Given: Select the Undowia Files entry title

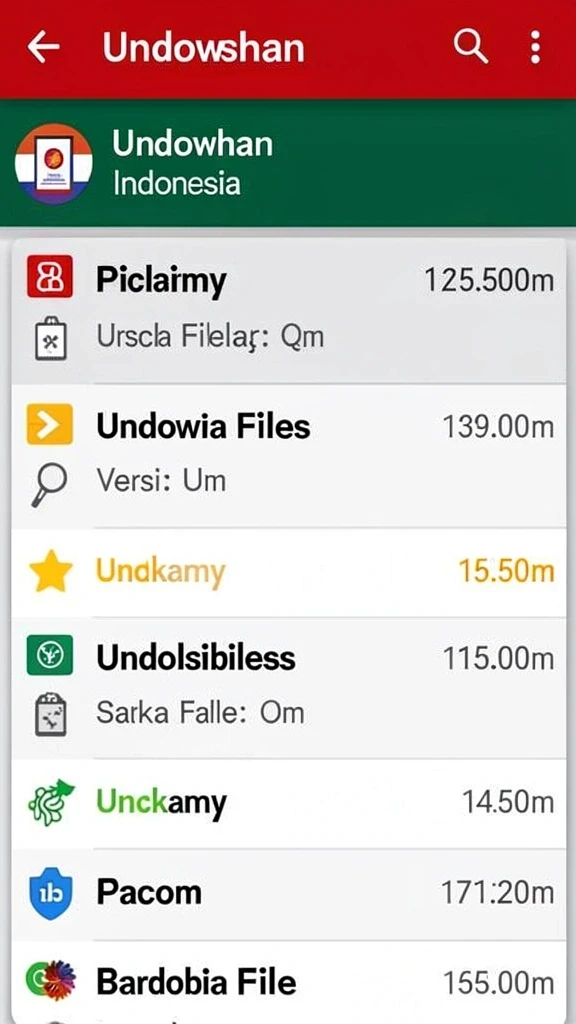Looking at the screenshot, I should (203, 426).
